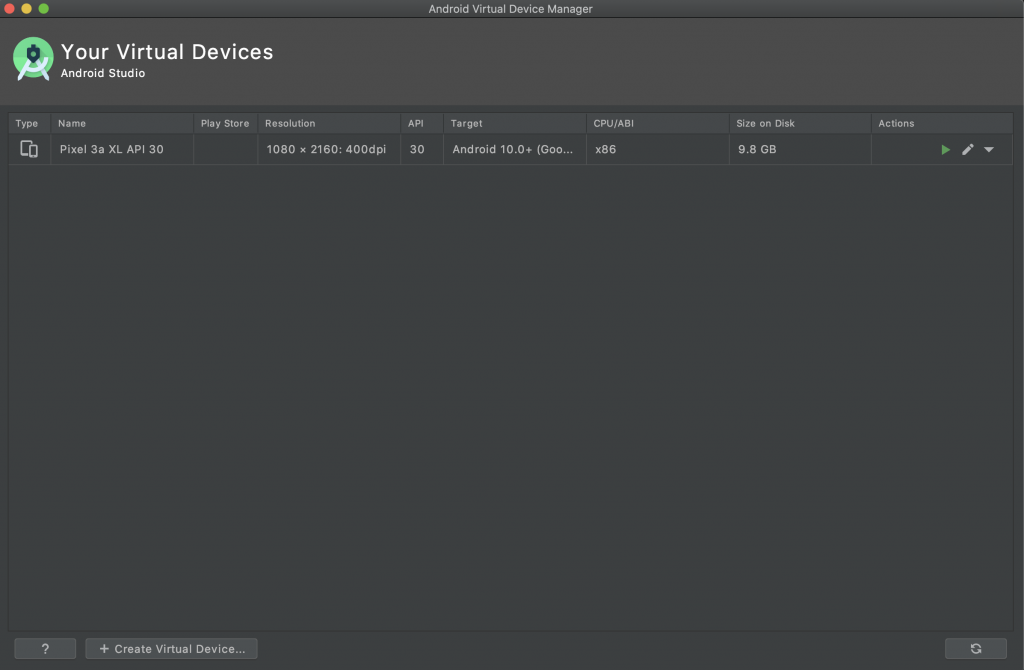Image resolution: width=1024 pixels, height=670 pixels.
Task: Click the Android 10.0+ target cell
Action: (515, 150)
